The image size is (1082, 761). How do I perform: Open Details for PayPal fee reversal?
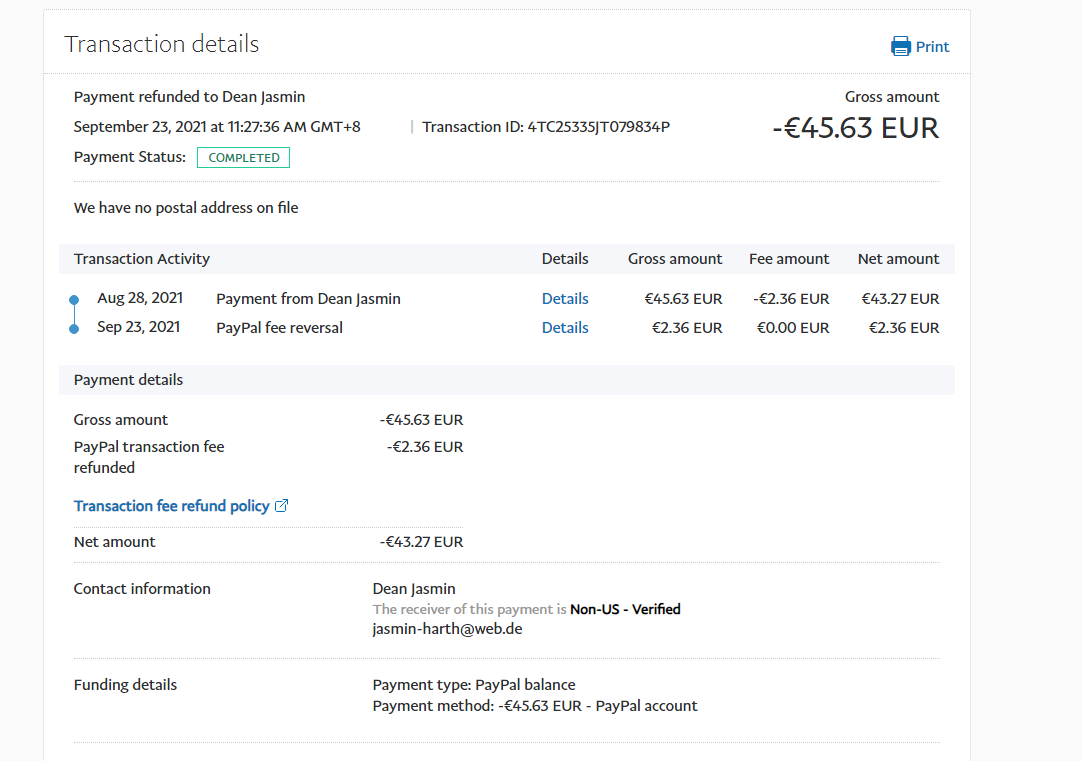pyautogui.click(x=565, y=328)
